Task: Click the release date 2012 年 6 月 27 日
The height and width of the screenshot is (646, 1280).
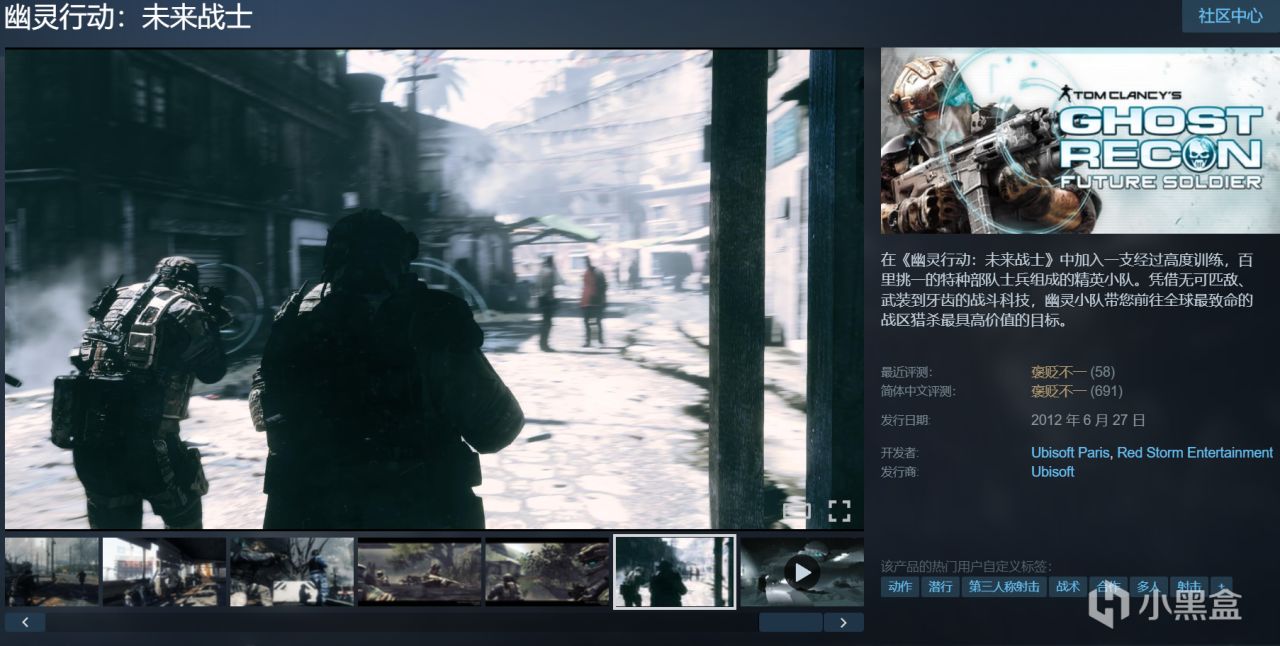Action: [1088, 420]
